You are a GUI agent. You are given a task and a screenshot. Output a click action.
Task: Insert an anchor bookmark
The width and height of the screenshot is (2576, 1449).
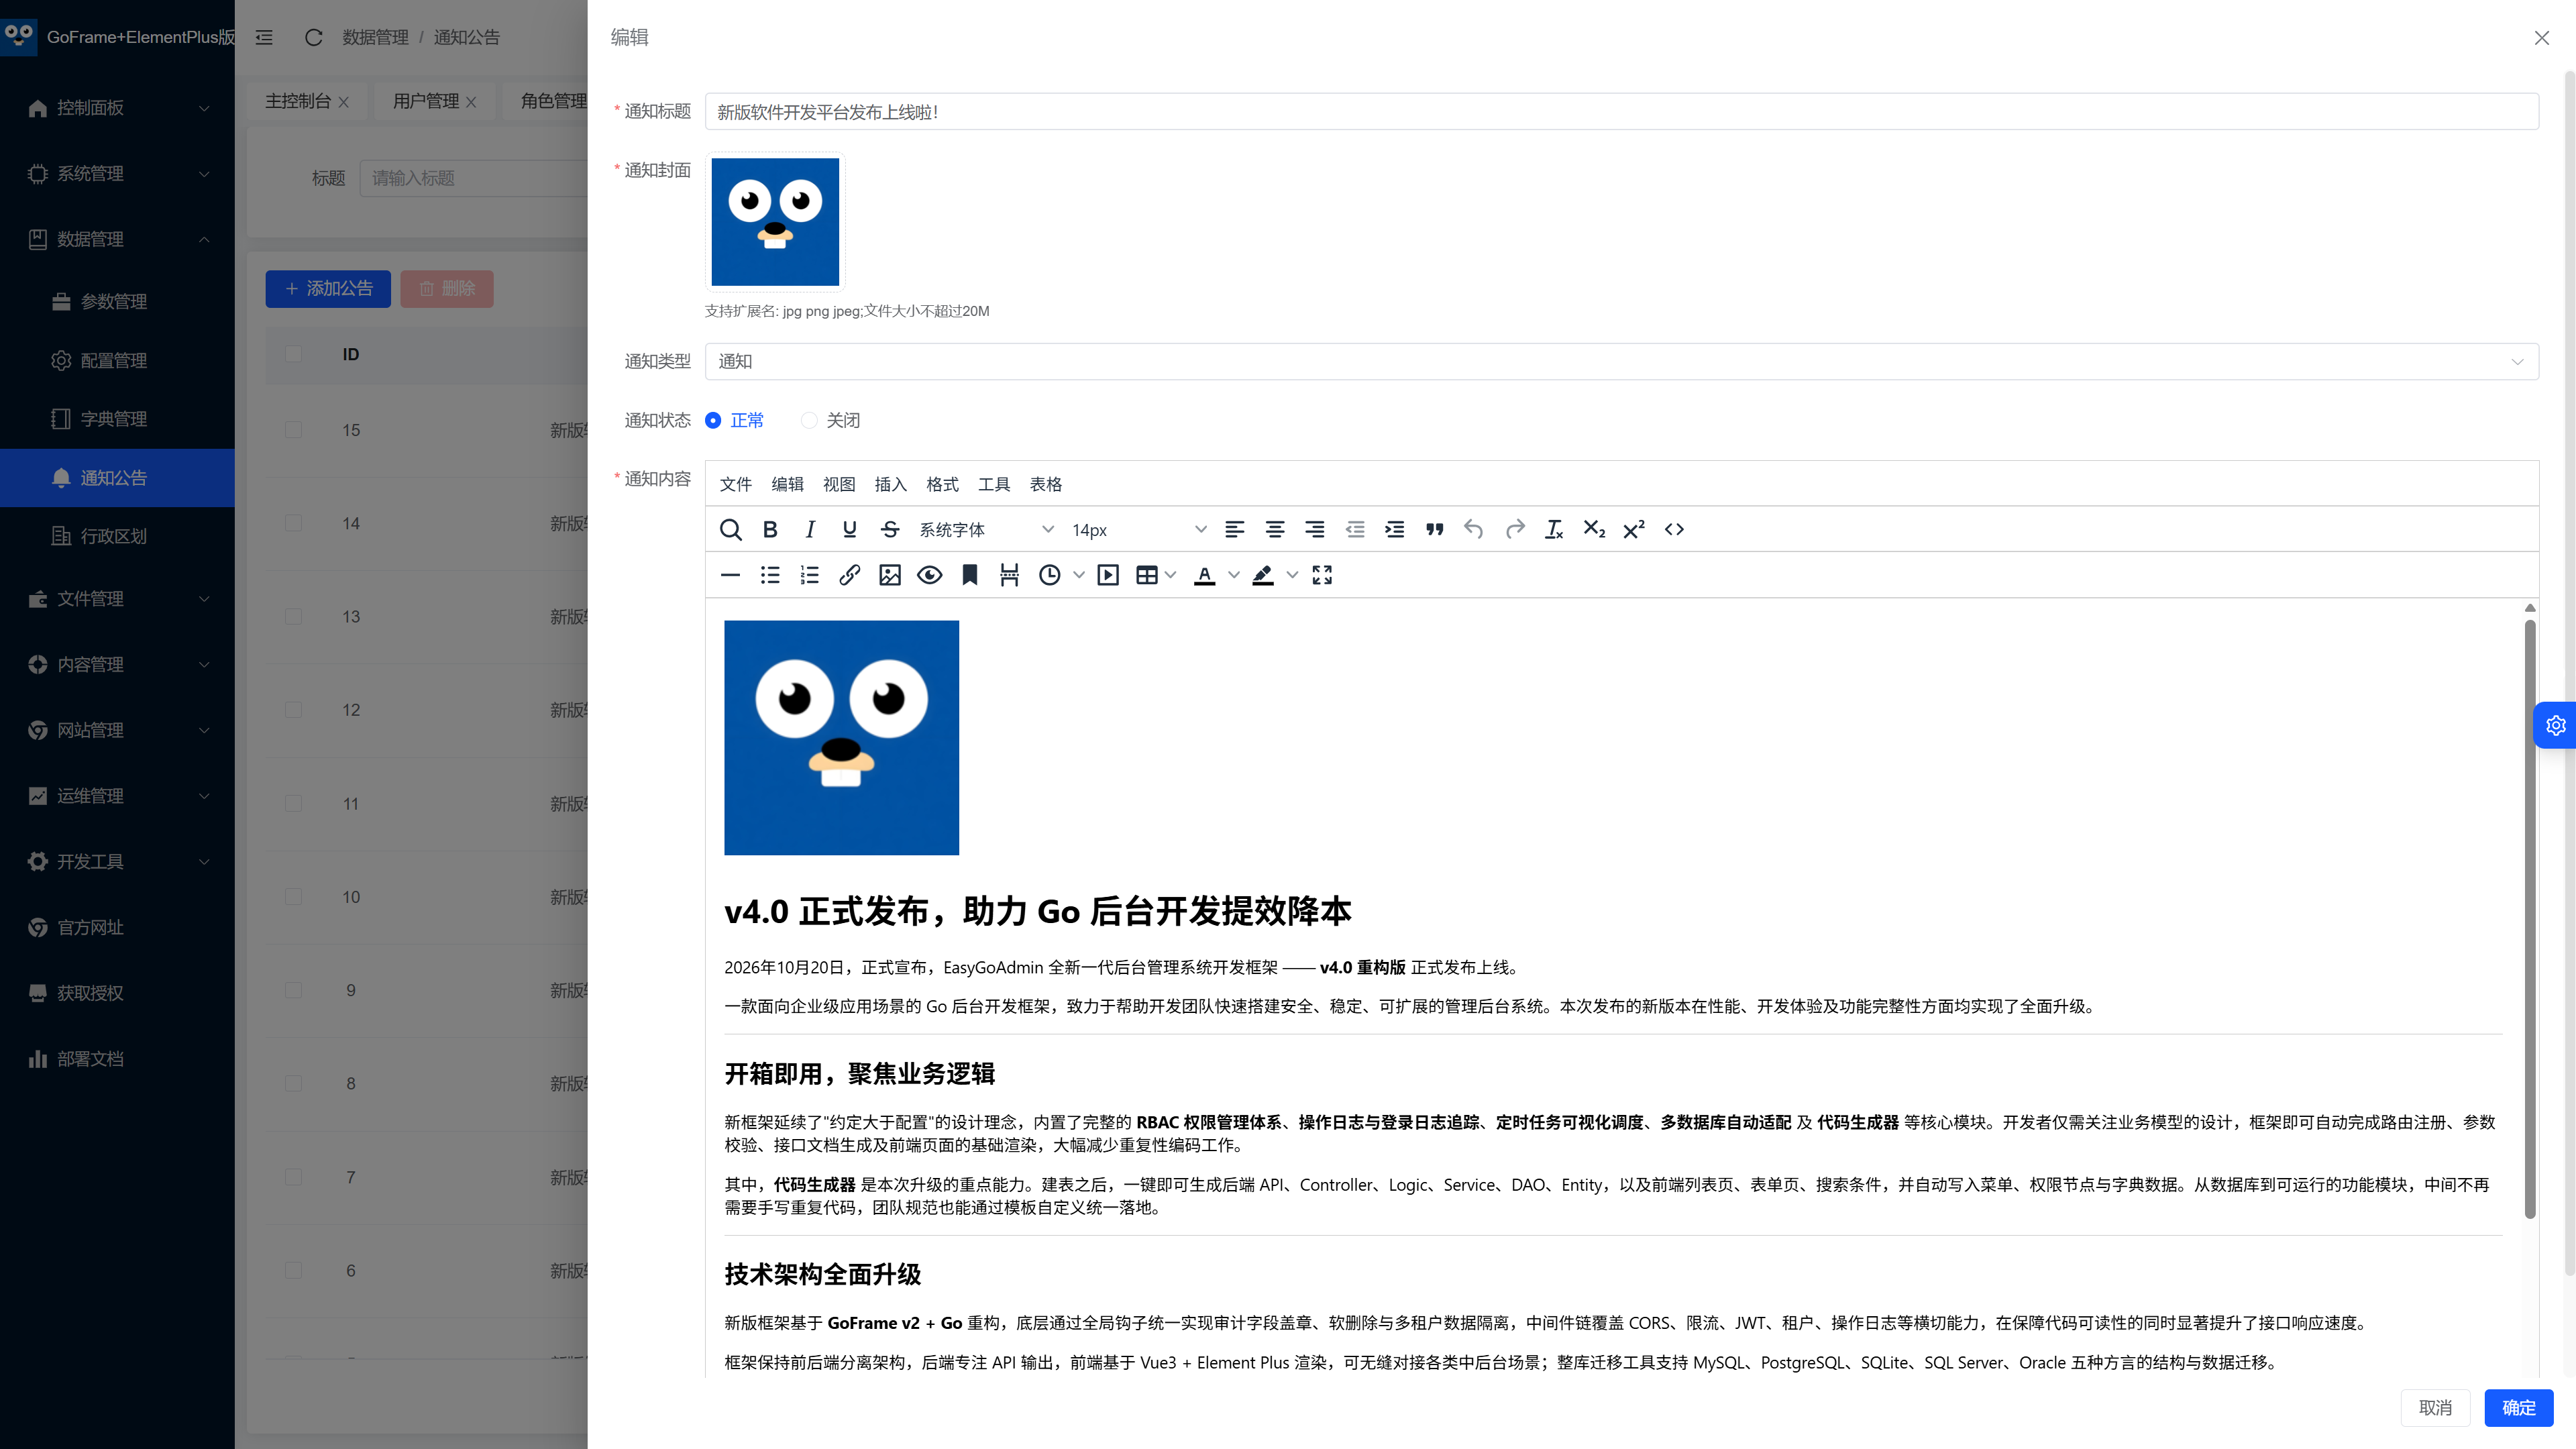(970, 575)
